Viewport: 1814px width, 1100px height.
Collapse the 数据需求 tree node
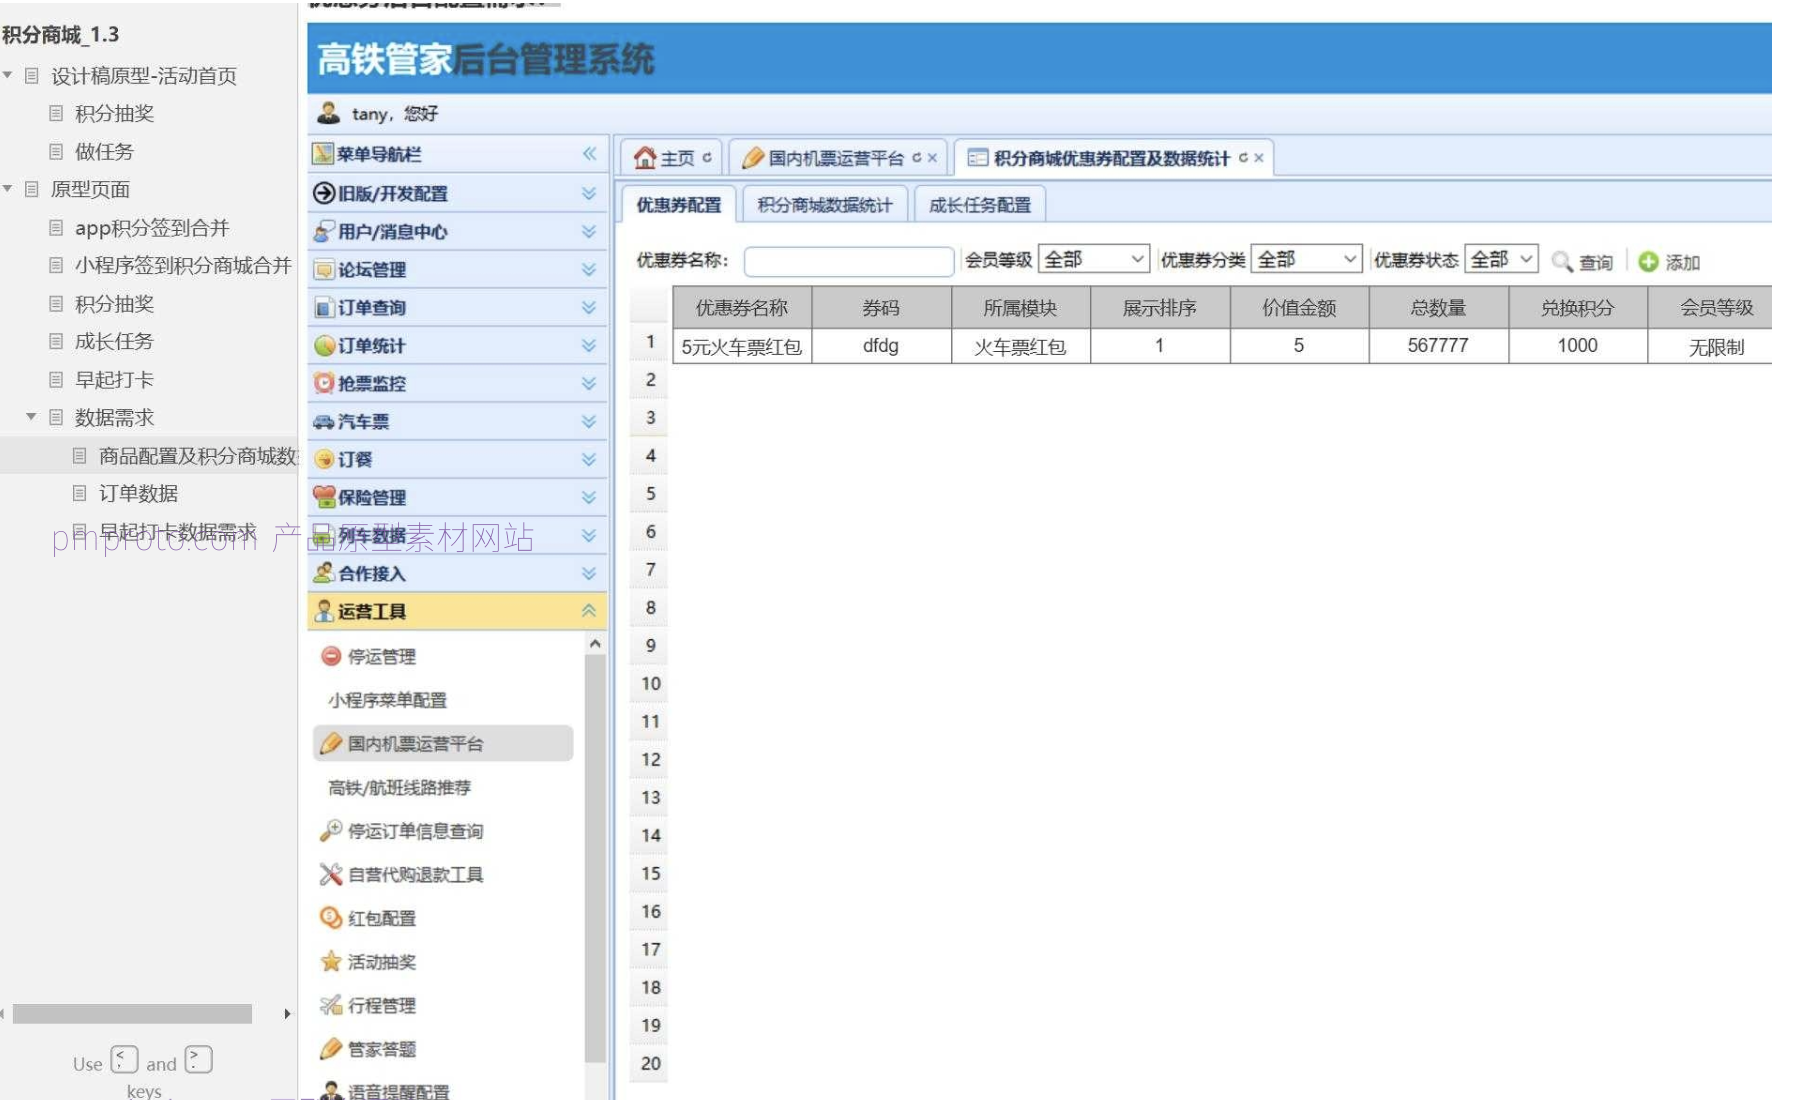(x=32, y=417)
